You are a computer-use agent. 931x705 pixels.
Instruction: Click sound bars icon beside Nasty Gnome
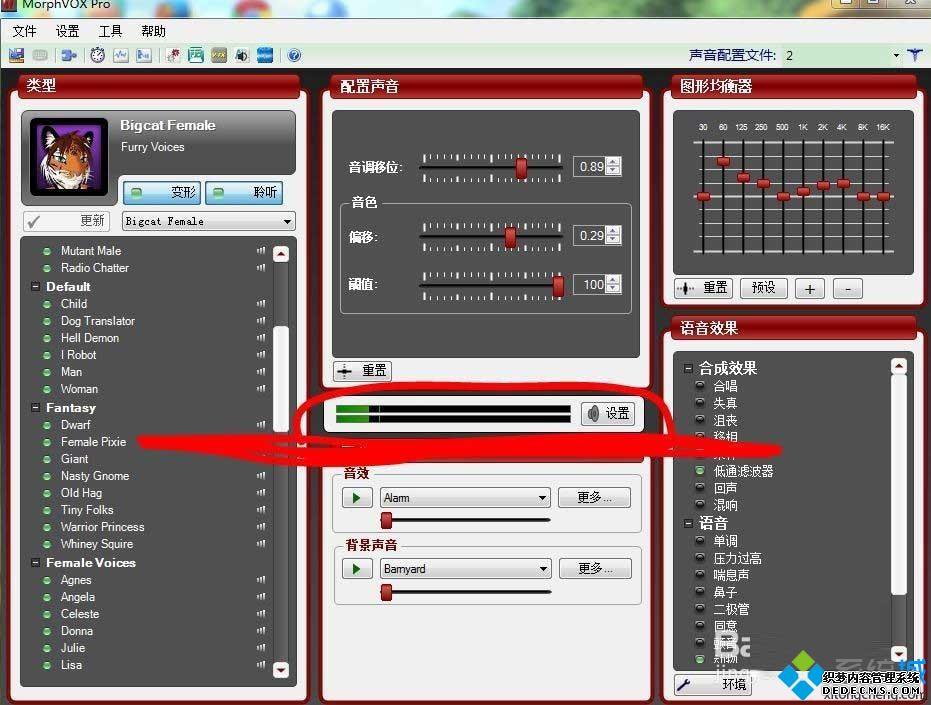[261, 476]
